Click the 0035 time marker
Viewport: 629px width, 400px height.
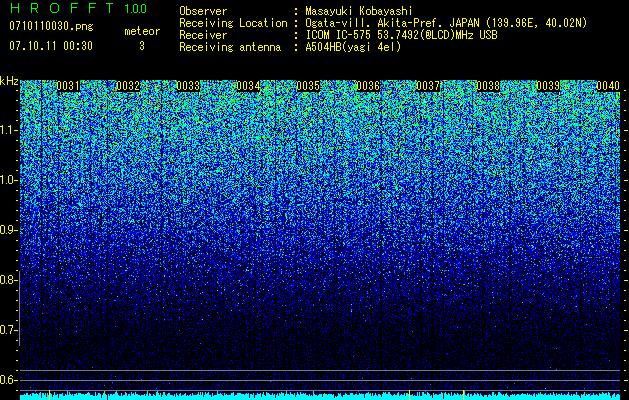coord(308,86)
